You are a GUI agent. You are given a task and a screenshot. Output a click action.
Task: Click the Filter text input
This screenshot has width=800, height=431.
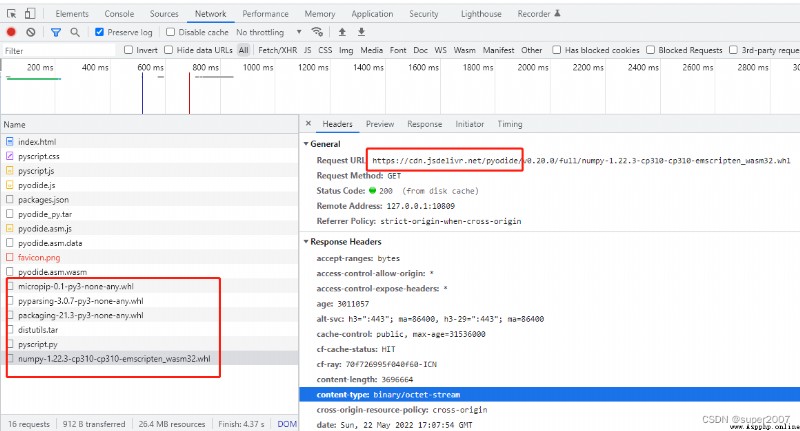(x=59, y=50)
